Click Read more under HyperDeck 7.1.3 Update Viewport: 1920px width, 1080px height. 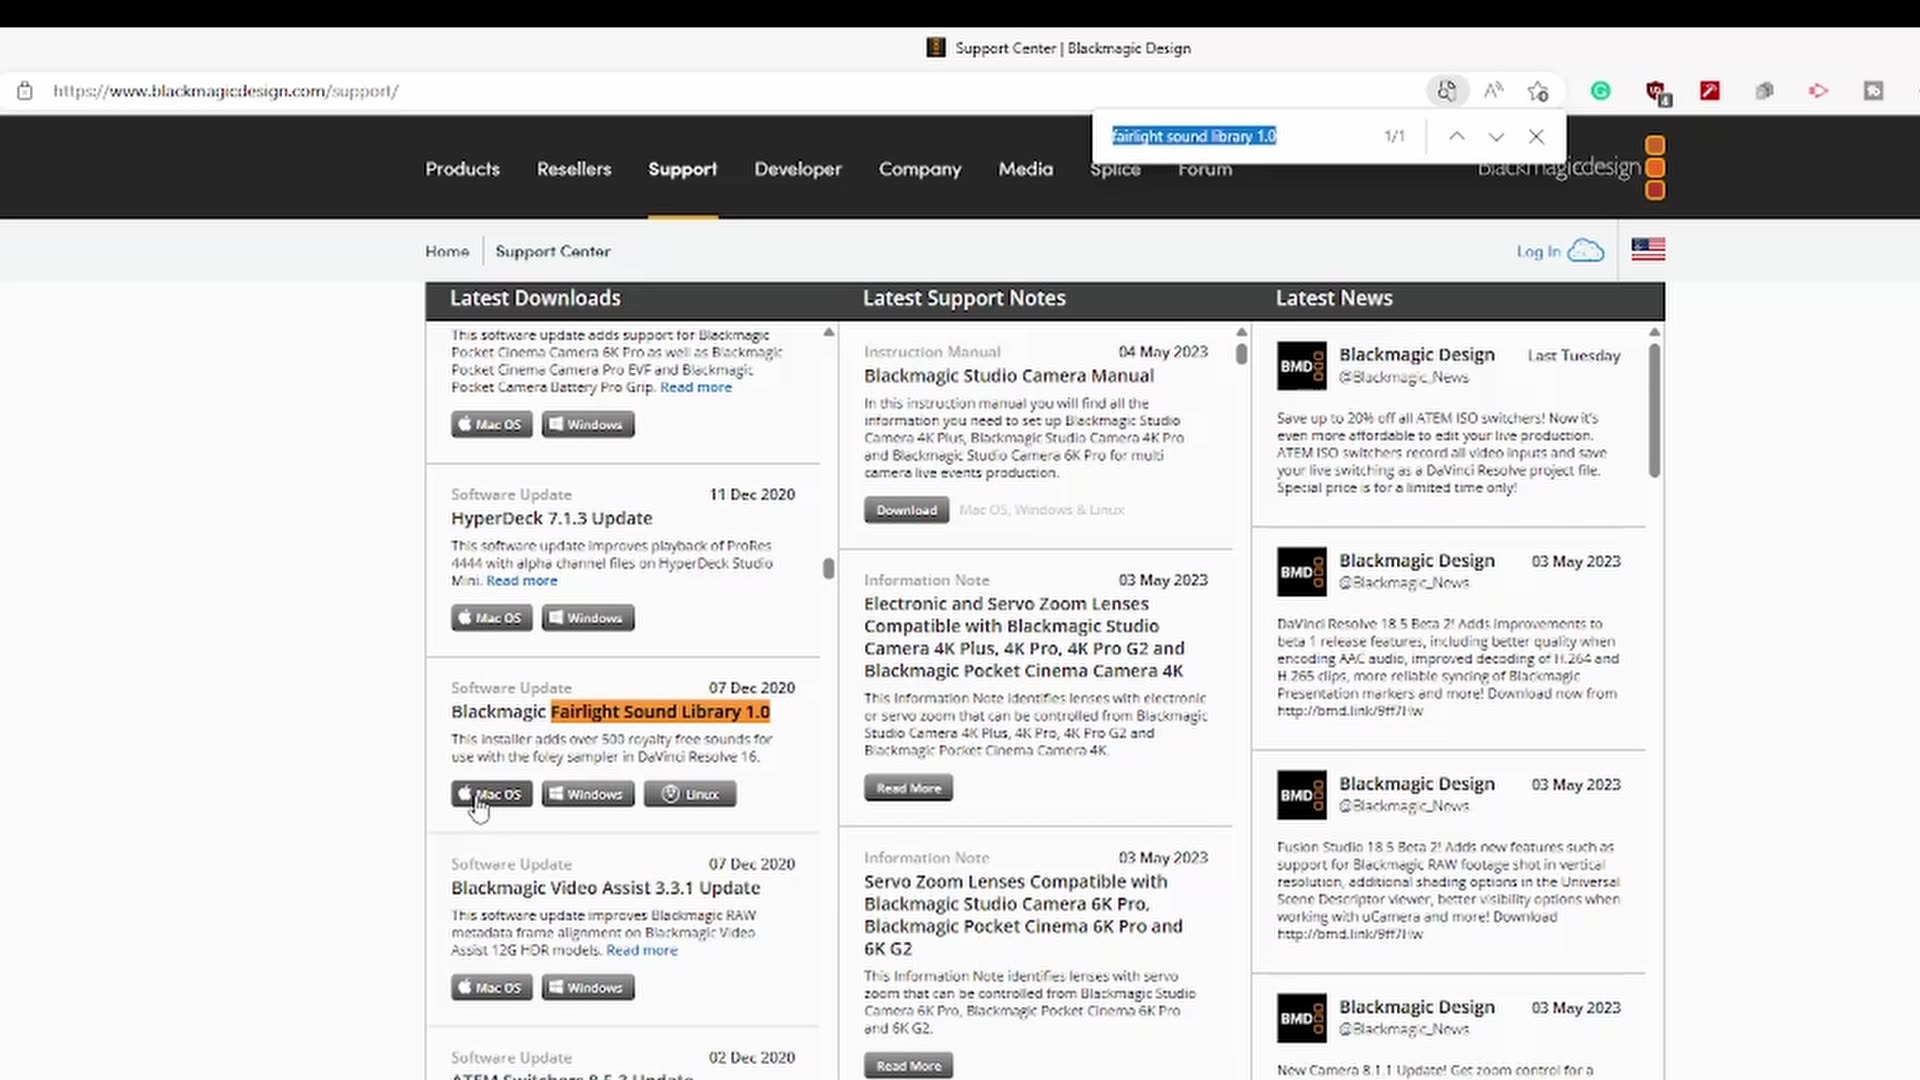(x=521, y=581)
